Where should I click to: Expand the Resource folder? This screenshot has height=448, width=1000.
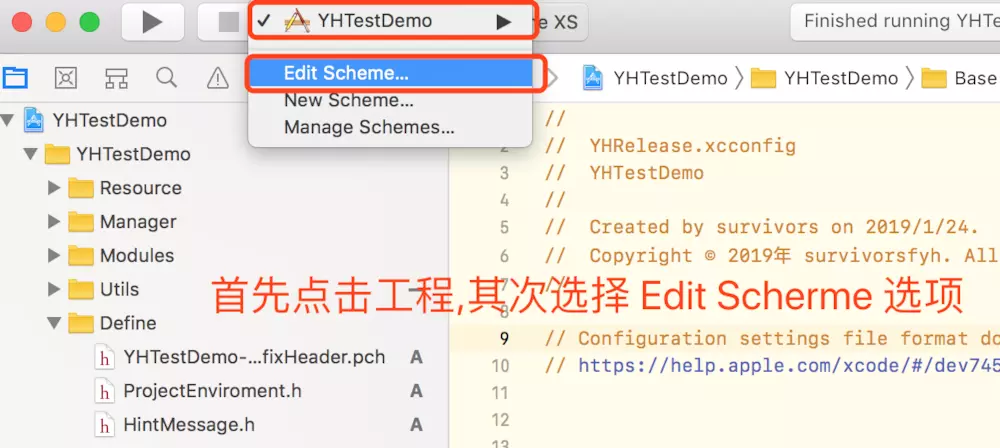54,188
